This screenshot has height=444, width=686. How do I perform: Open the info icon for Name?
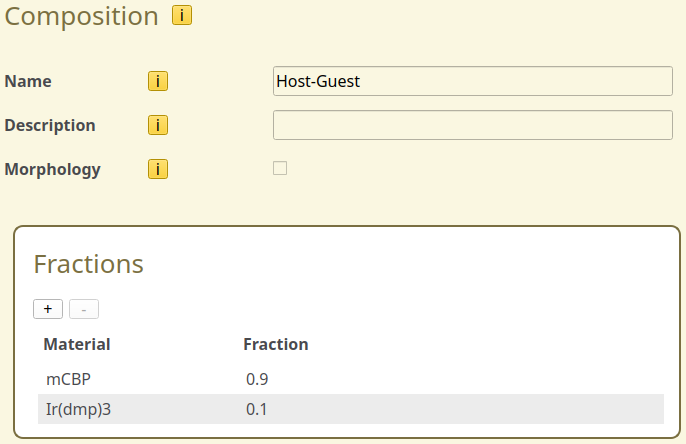pyautogui.click(x=157, y=81)
